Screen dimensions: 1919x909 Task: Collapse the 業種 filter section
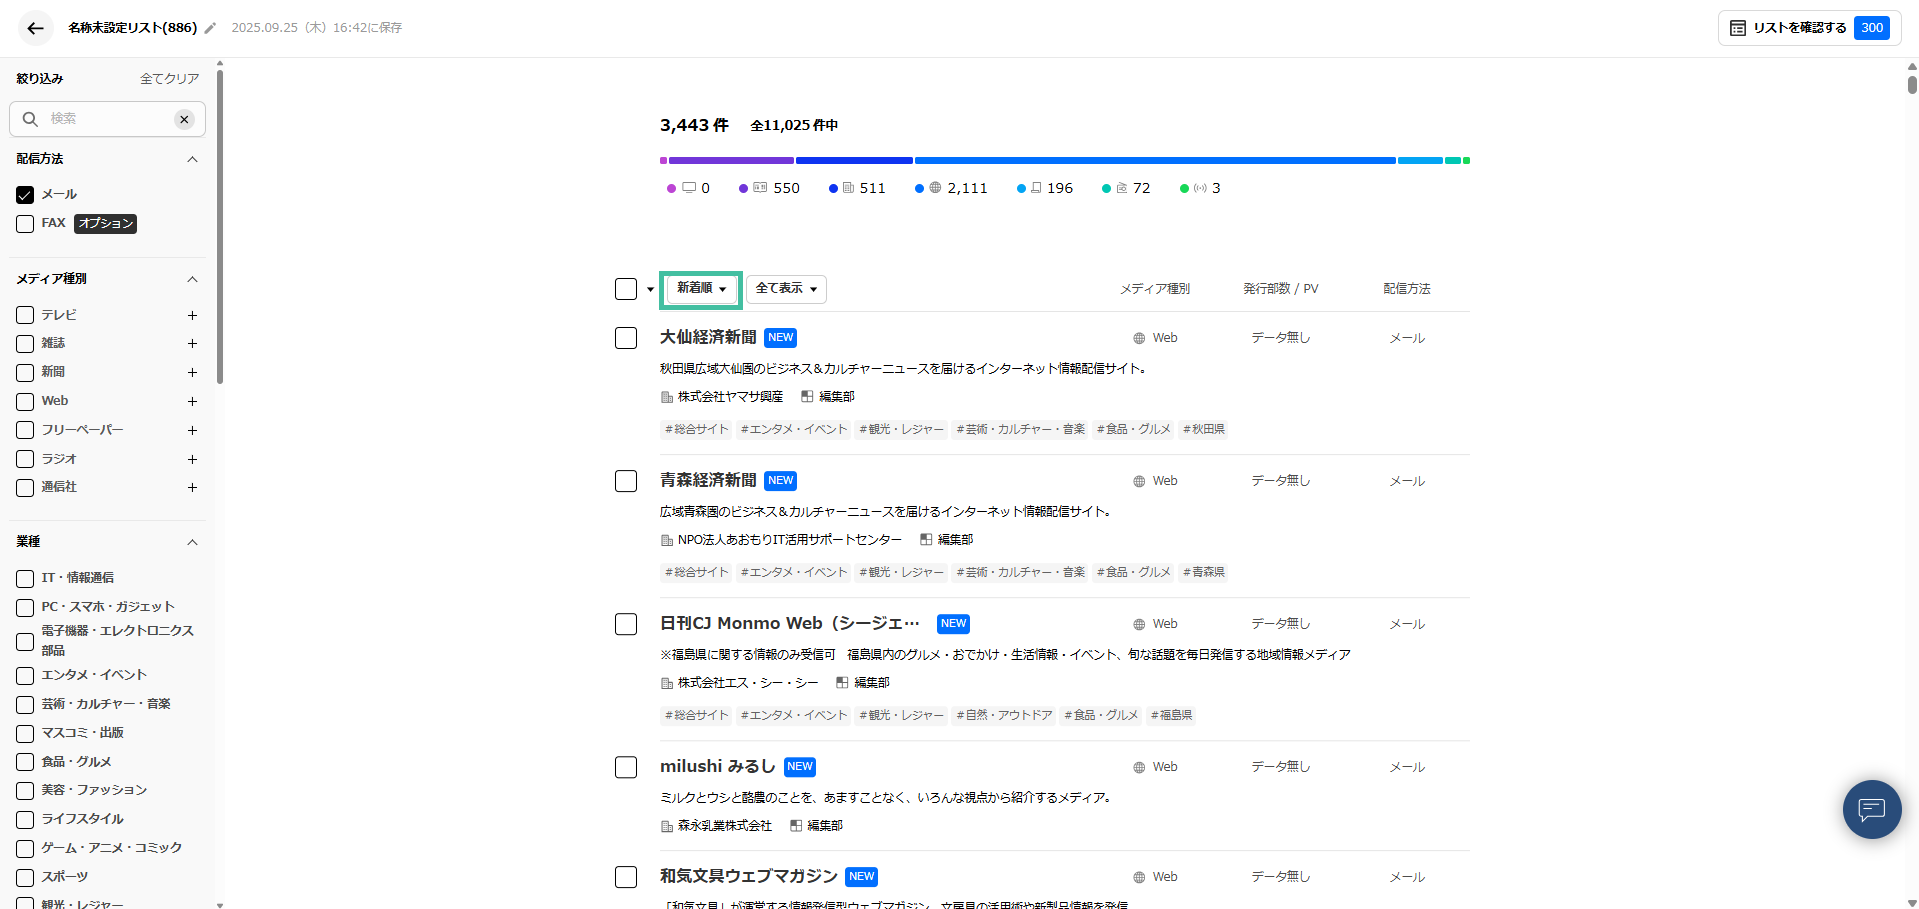tap(192, 541)
